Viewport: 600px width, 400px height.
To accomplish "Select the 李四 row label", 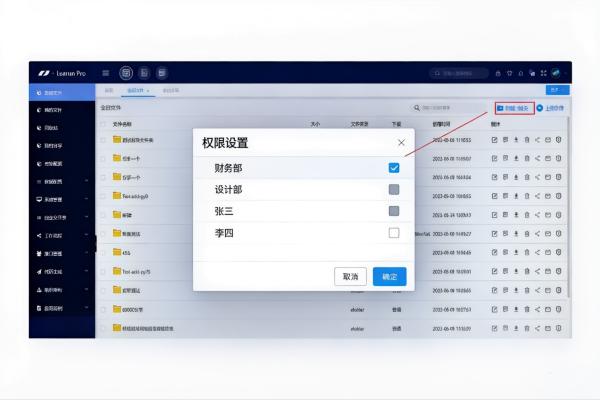I will point(224,233).
